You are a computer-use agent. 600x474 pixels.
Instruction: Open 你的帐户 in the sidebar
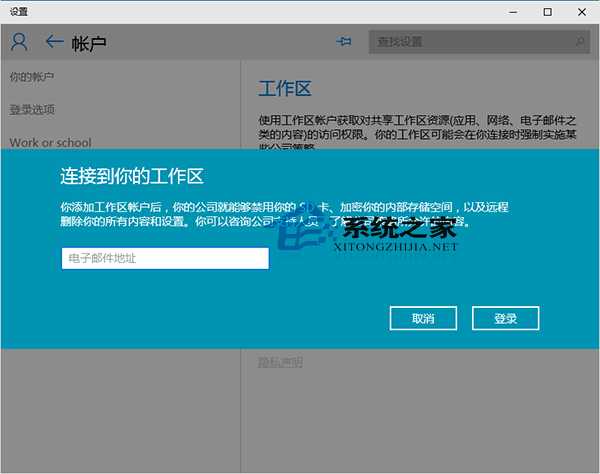31,77
